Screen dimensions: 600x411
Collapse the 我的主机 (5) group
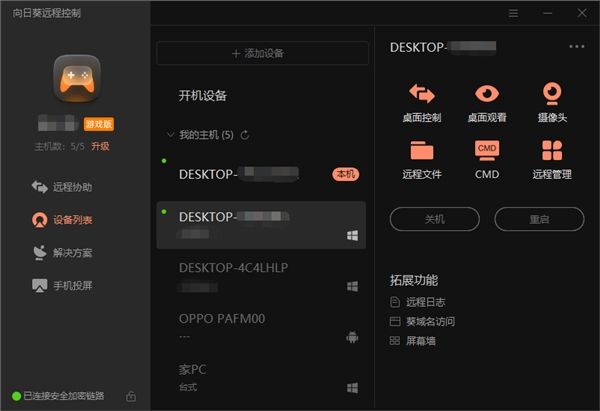169,134
